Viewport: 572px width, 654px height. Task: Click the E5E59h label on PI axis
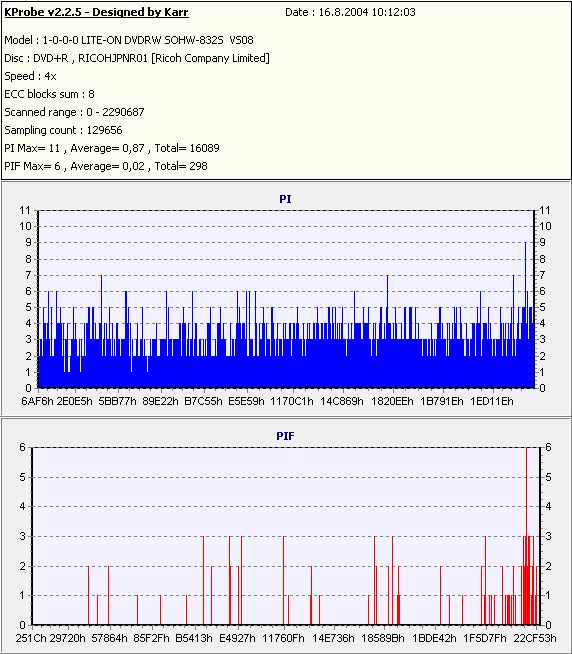(246, 401)
